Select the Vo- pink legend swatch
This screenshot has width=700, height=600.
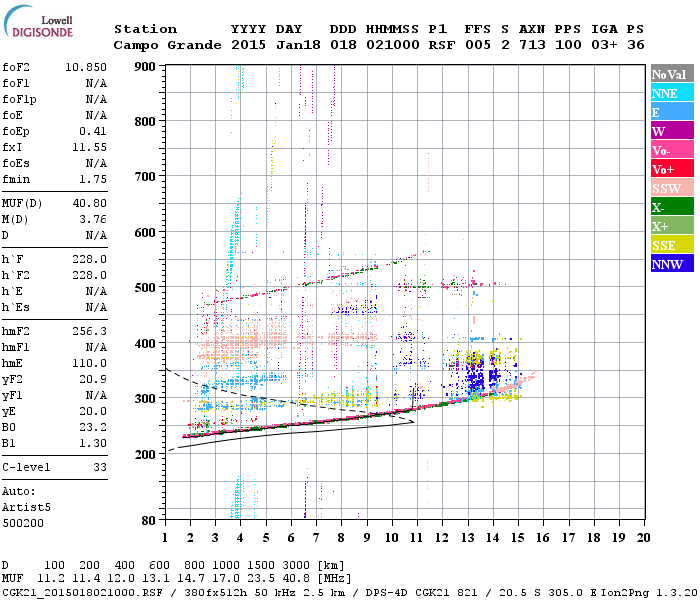[x=672, y=150]
